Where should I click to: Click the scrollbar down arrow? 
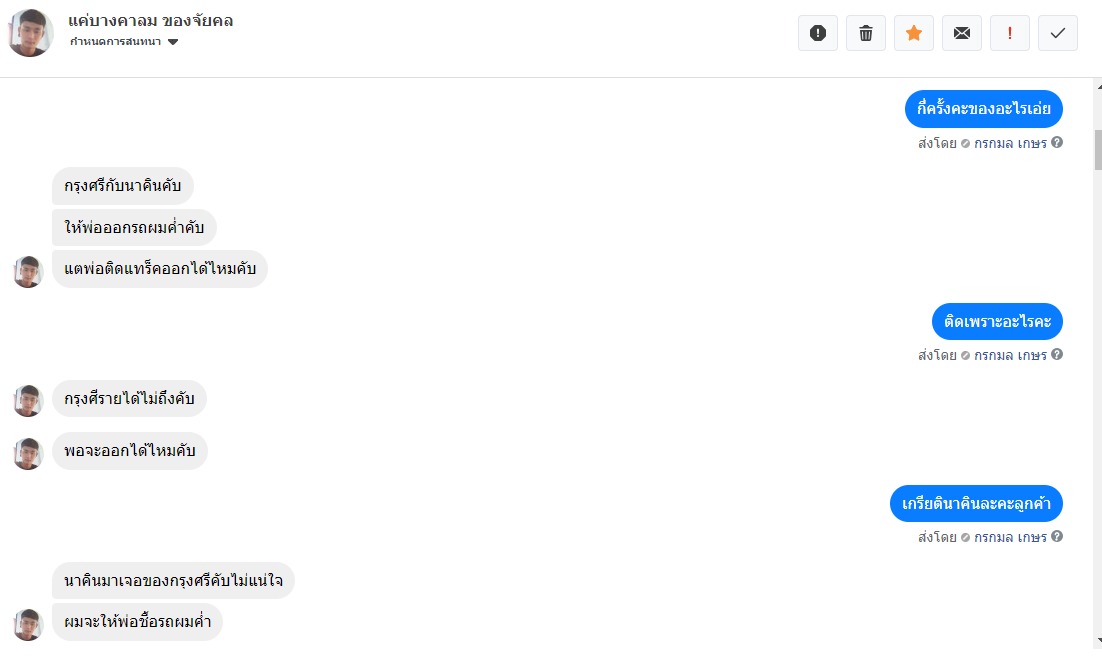click(1096, 639)
